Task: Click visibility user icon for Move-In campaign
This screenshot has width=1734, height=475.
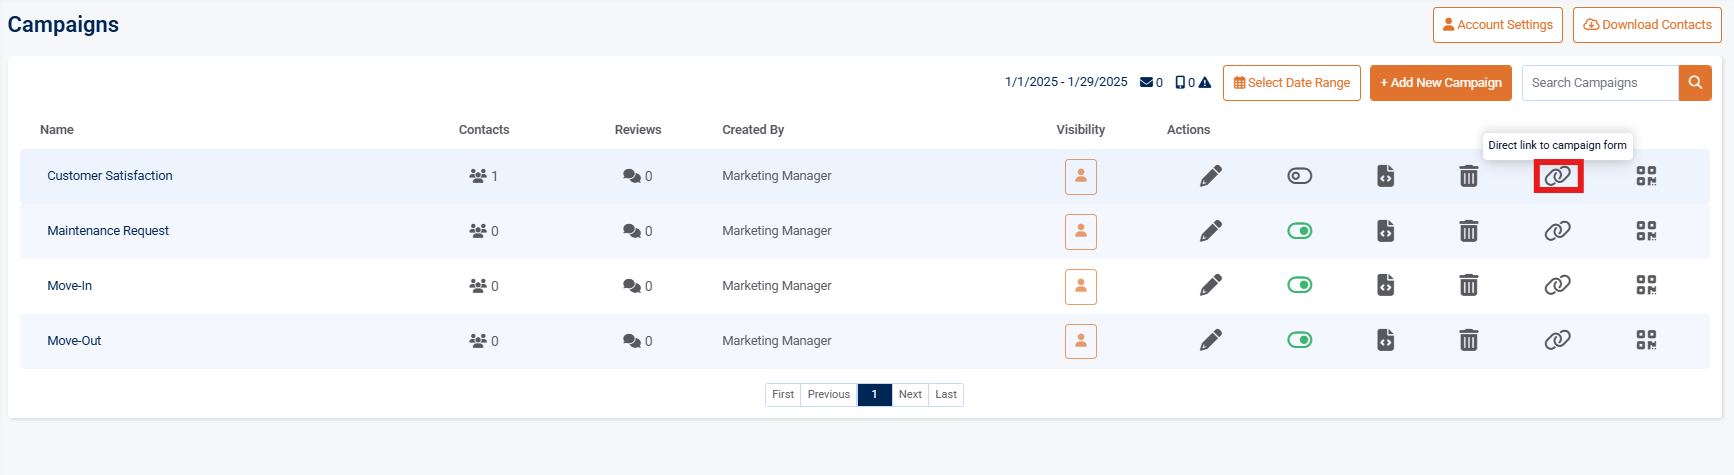Action: 1080,286
